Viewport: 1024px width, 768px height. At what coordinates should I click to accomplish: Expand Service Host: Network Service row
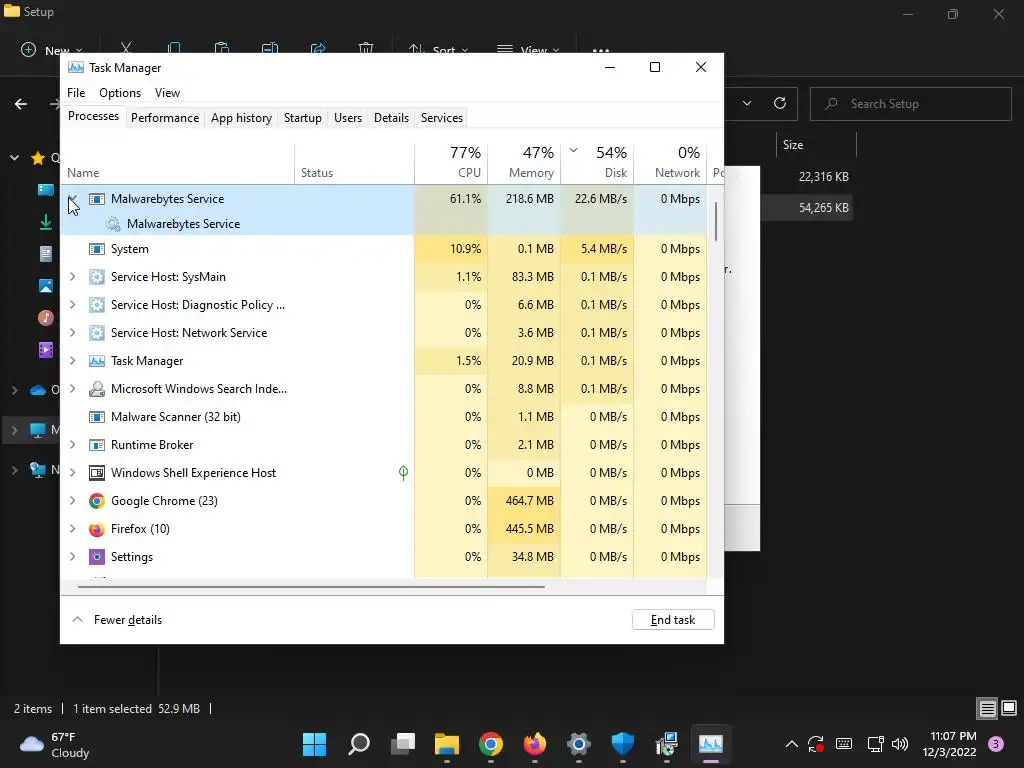tap(72, 333)
